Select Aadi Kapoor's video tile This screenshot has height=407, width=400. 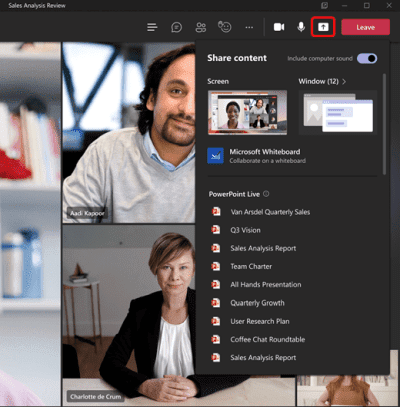coord(129,132)
